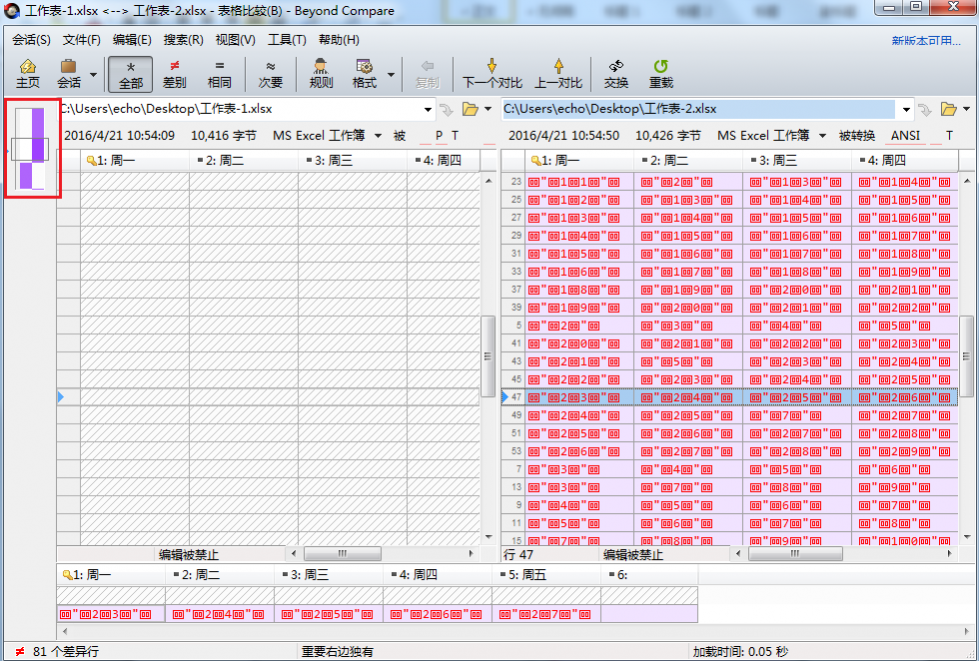Expand the left file path dropdown

428,109
